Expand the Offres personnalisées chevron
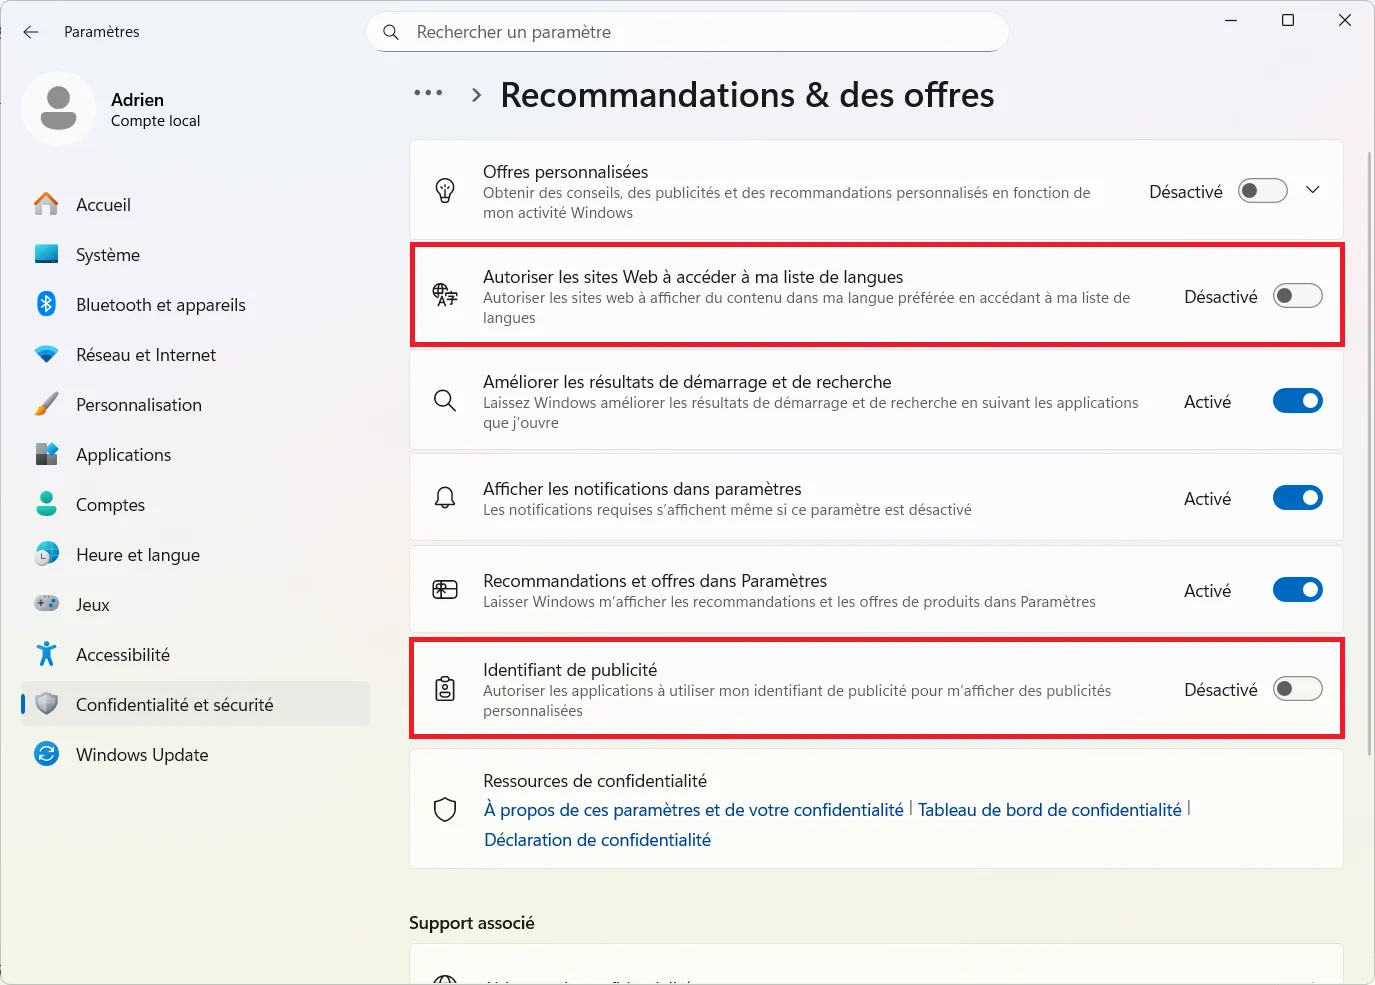Screen dimensions: 1375x985 coord(1313,190)
